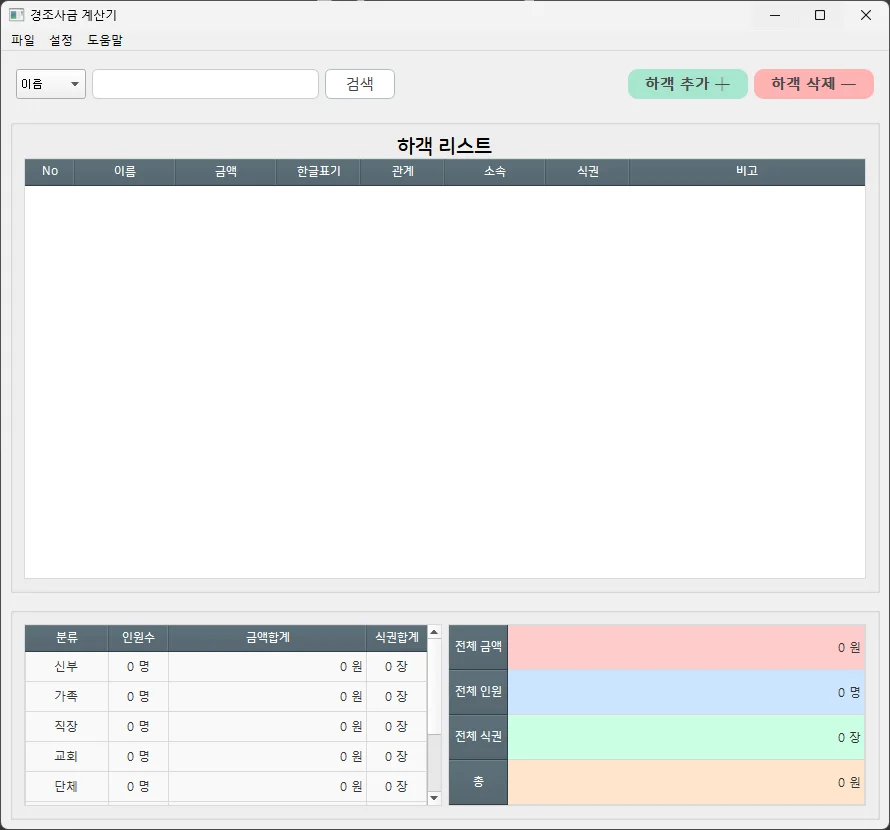Viewport: 890px width, 830px height.
Task: Select the 신부 category row
Action: (x=226, y=666)
